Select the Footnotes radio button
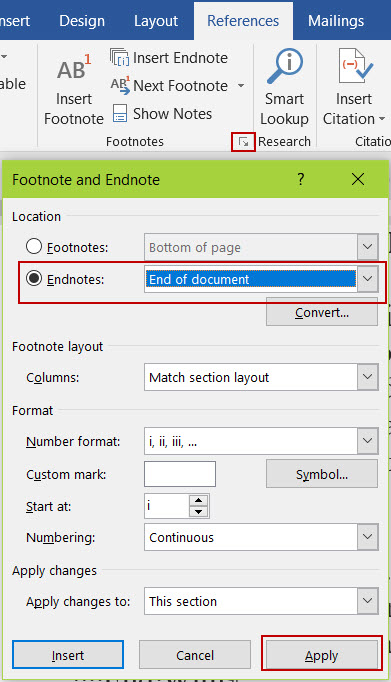The height and width of the screenshot is (682, 391). (x=33, y=247)
